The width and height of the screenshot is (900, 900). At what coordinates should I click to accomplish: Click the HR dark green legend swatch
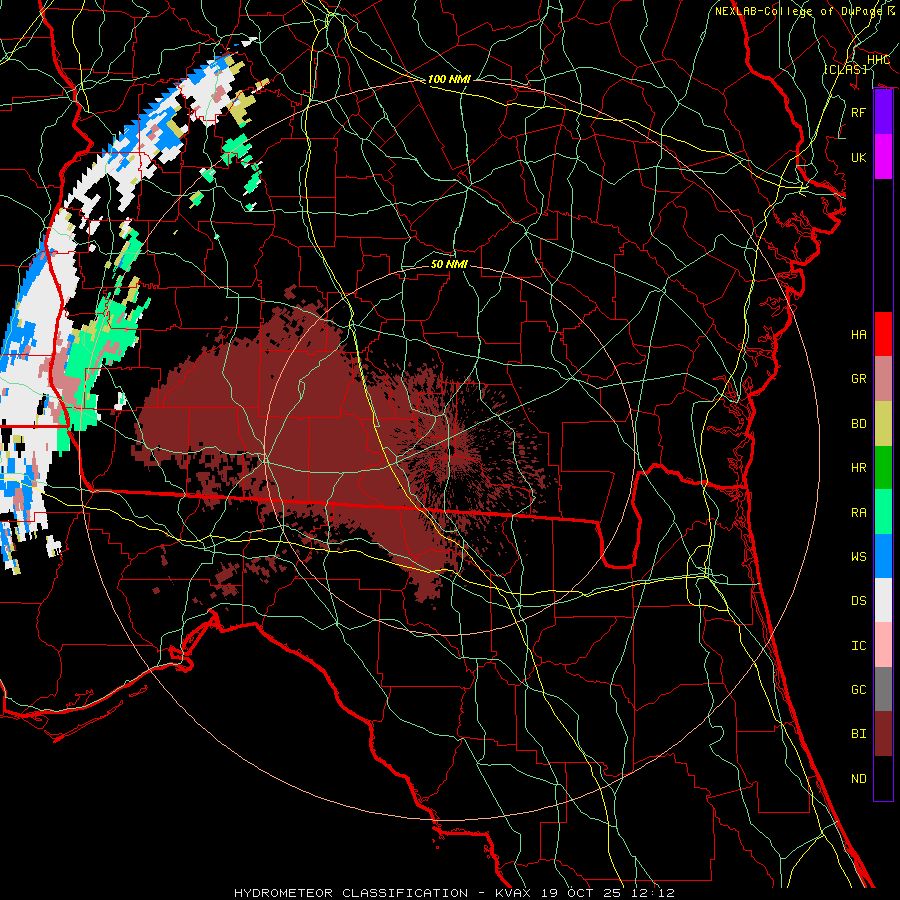click(883, 467)
